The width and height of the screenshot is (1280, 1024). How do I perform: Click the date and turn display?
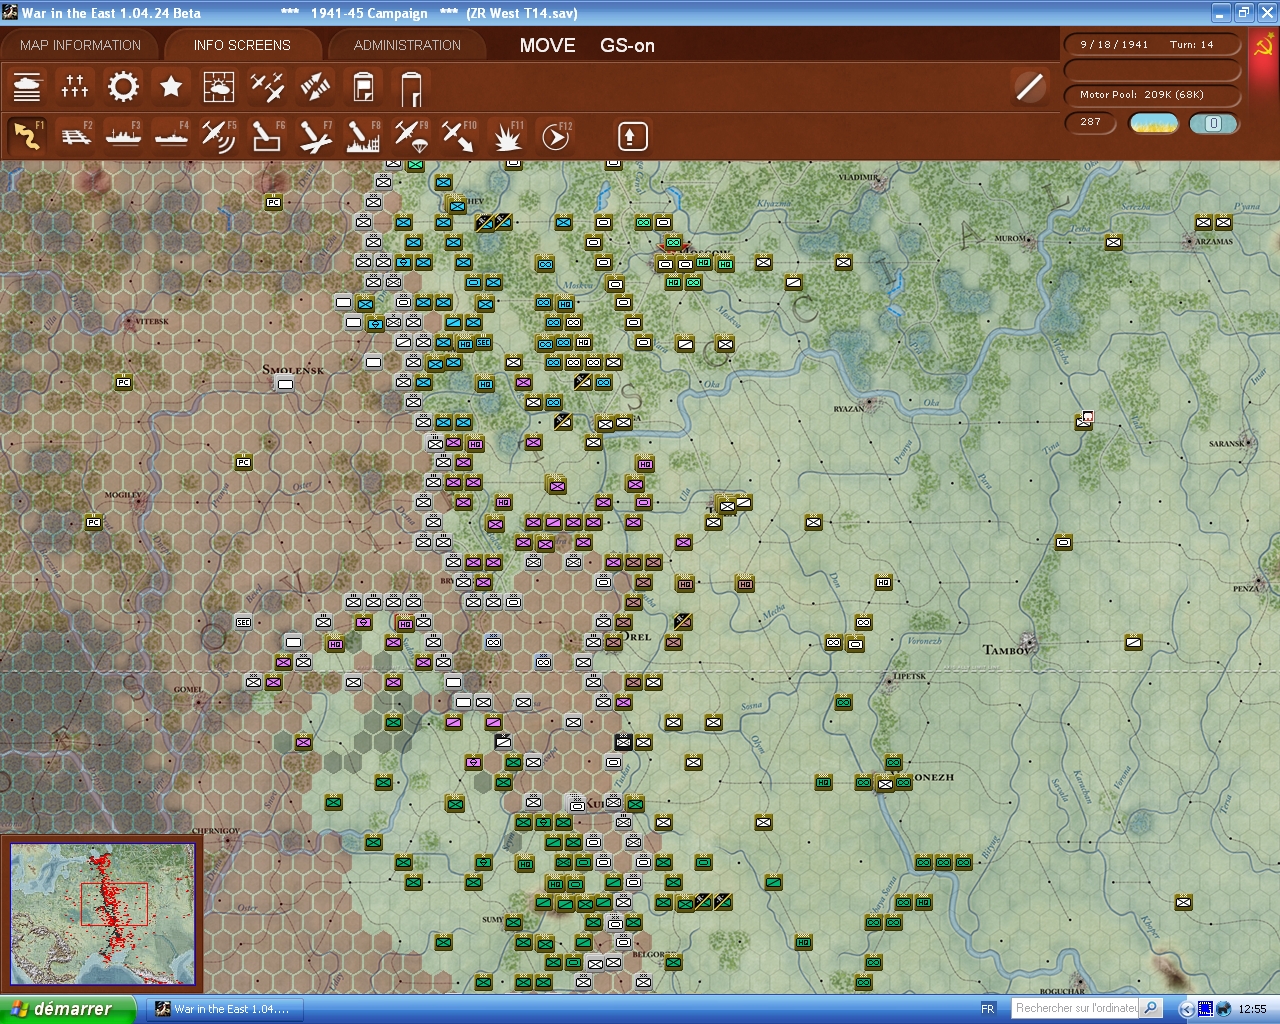coord(1152,44)
